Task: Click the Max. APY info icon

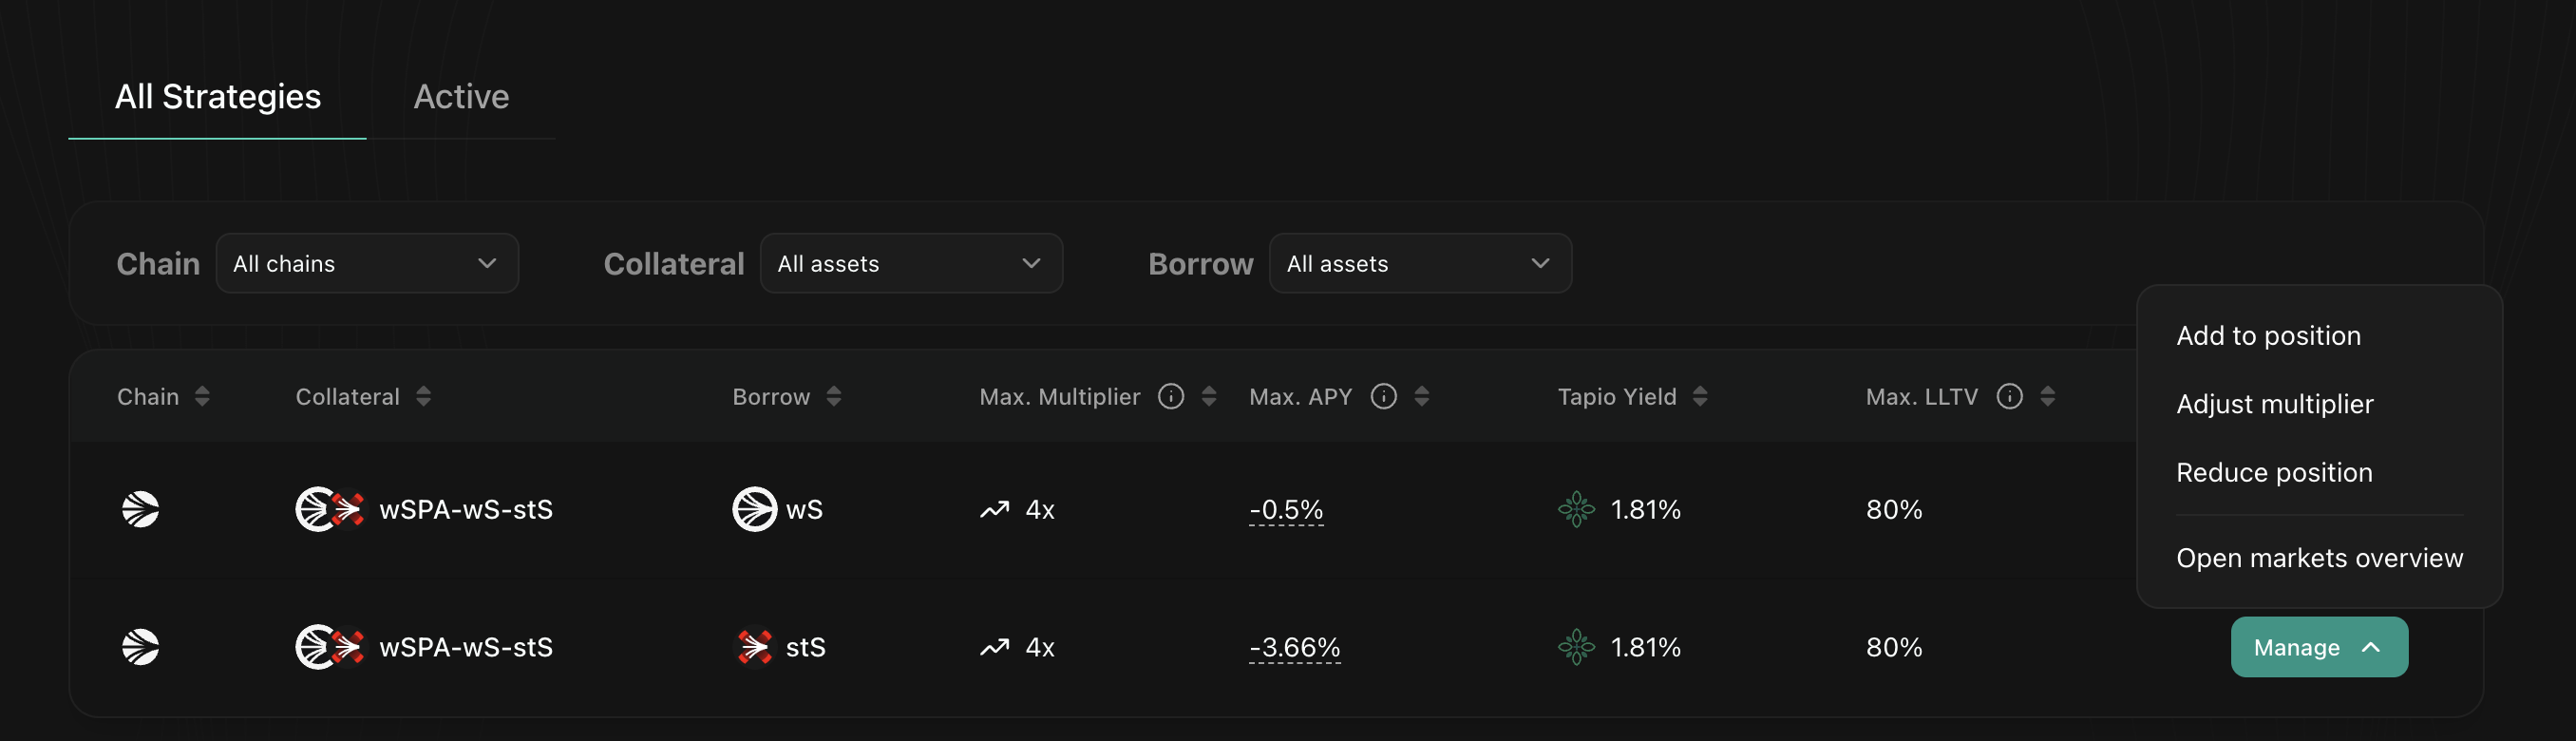Action: 1383,397
